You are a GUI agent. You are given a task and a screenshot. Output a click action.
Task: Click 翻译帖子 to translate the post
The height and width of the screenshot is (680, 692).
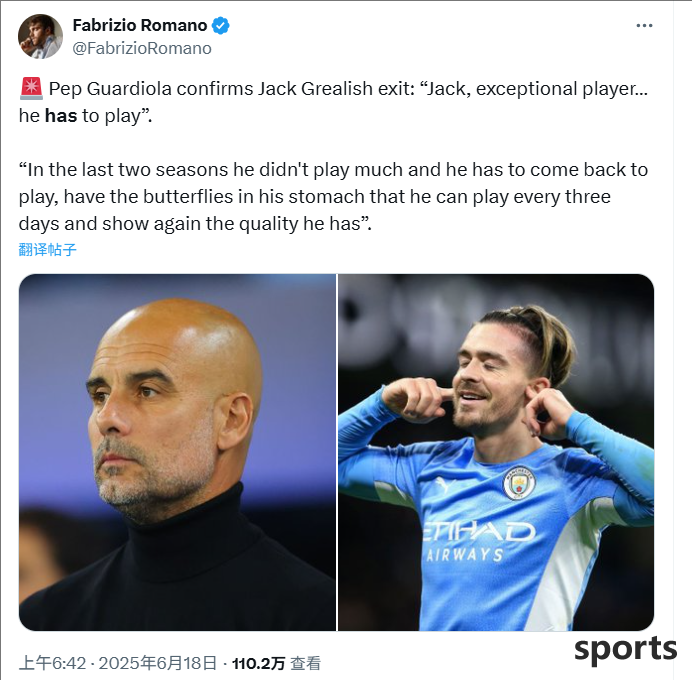48,250
